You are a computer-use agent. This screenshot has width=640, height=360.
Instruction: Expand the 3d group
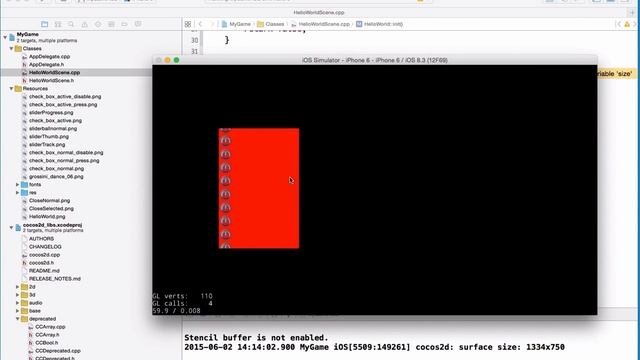point(18,295)
